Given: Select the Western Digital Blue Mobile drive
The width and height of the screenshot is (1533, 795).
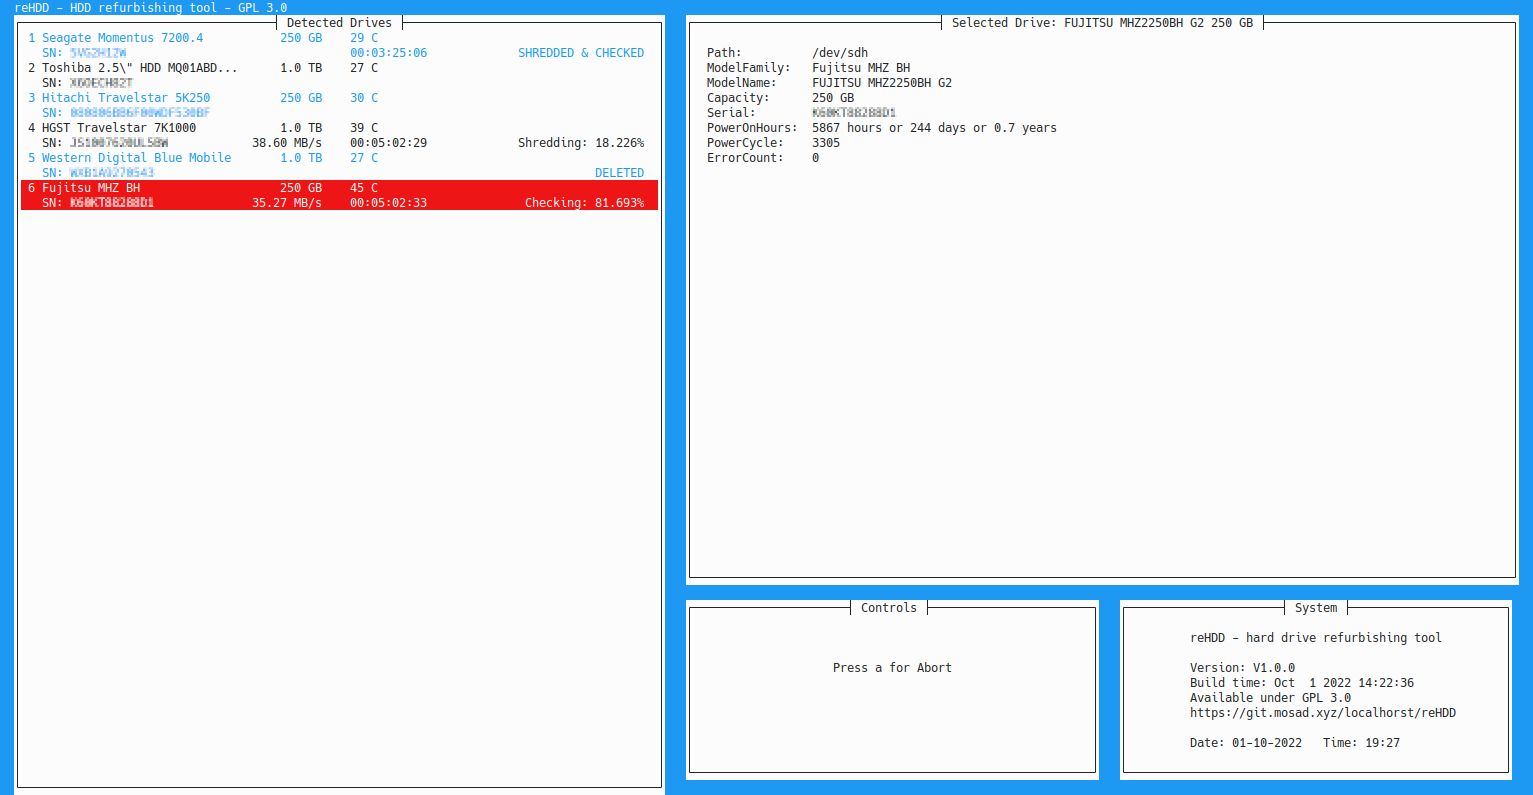Looking at the screenshot, I should (x=136, y=158).
